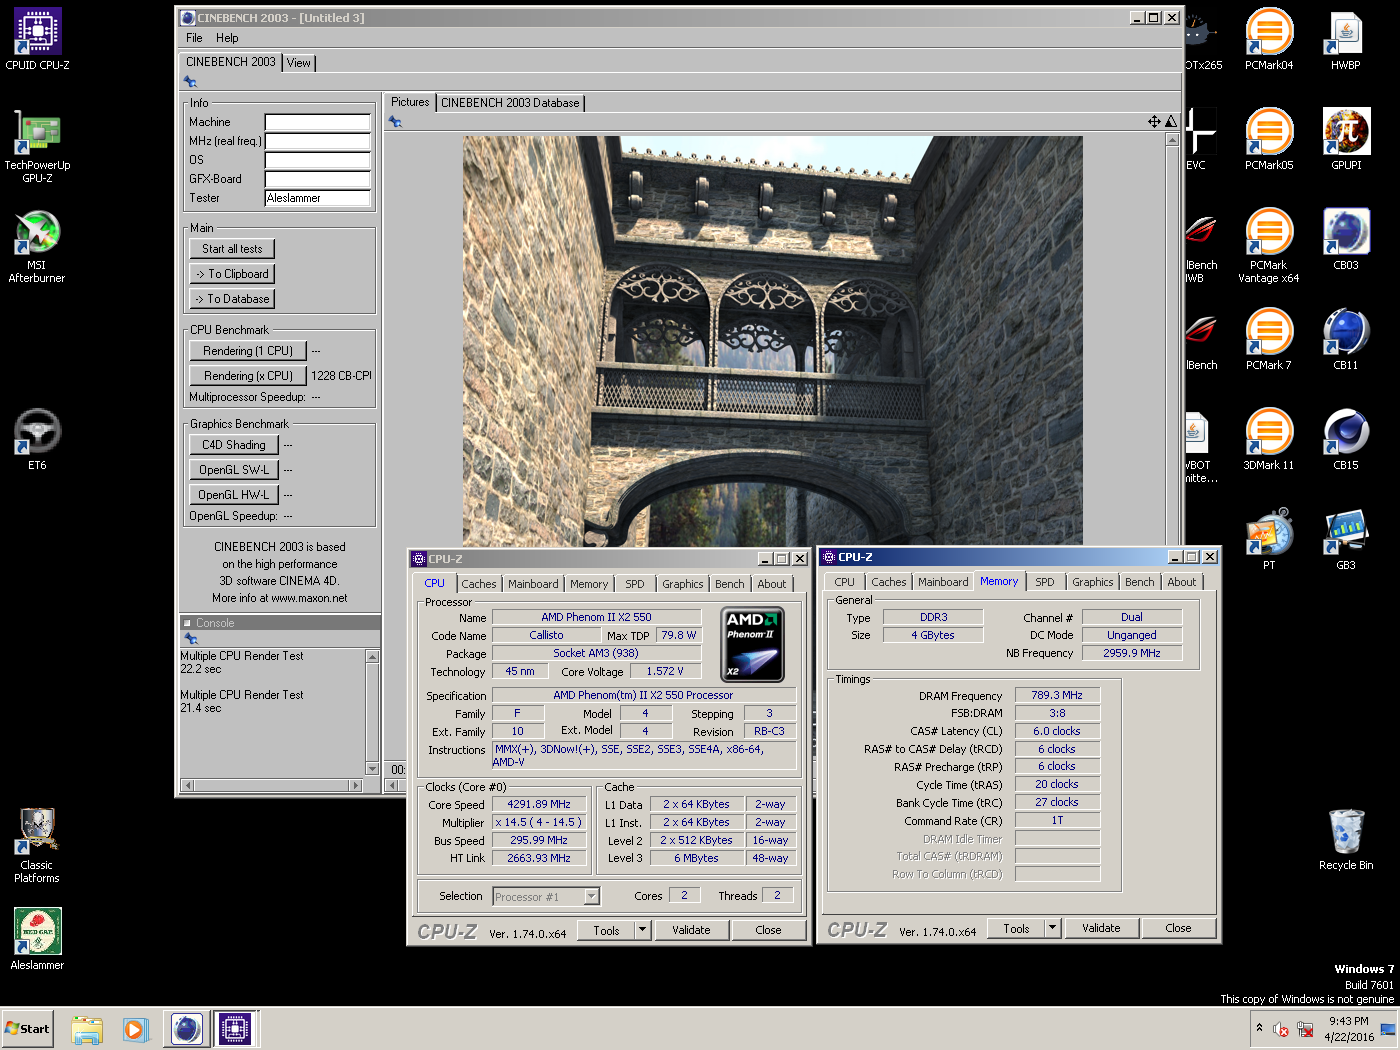Open the SPD tab in right CPU-Z window

coord(1045,582)
